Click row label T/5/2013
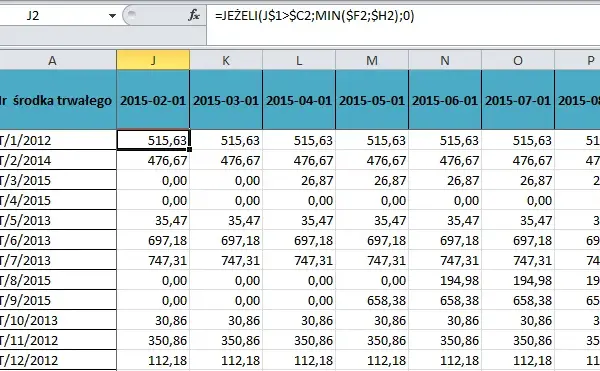The width and height of the screenshot is (600, 371). pyautogui.click(x=58, y=220)
